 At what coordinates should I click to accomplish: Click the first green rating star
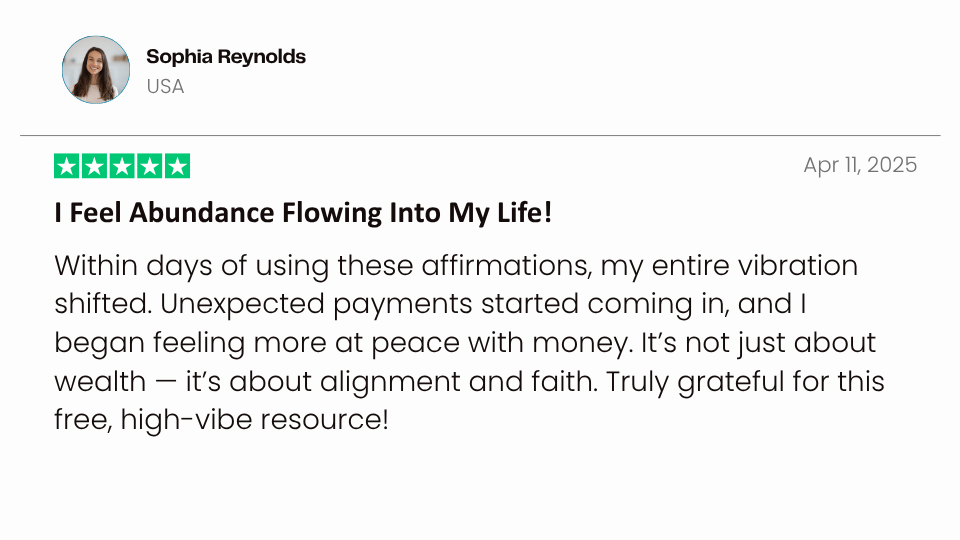pyautogui.click(x=66, y=166)
